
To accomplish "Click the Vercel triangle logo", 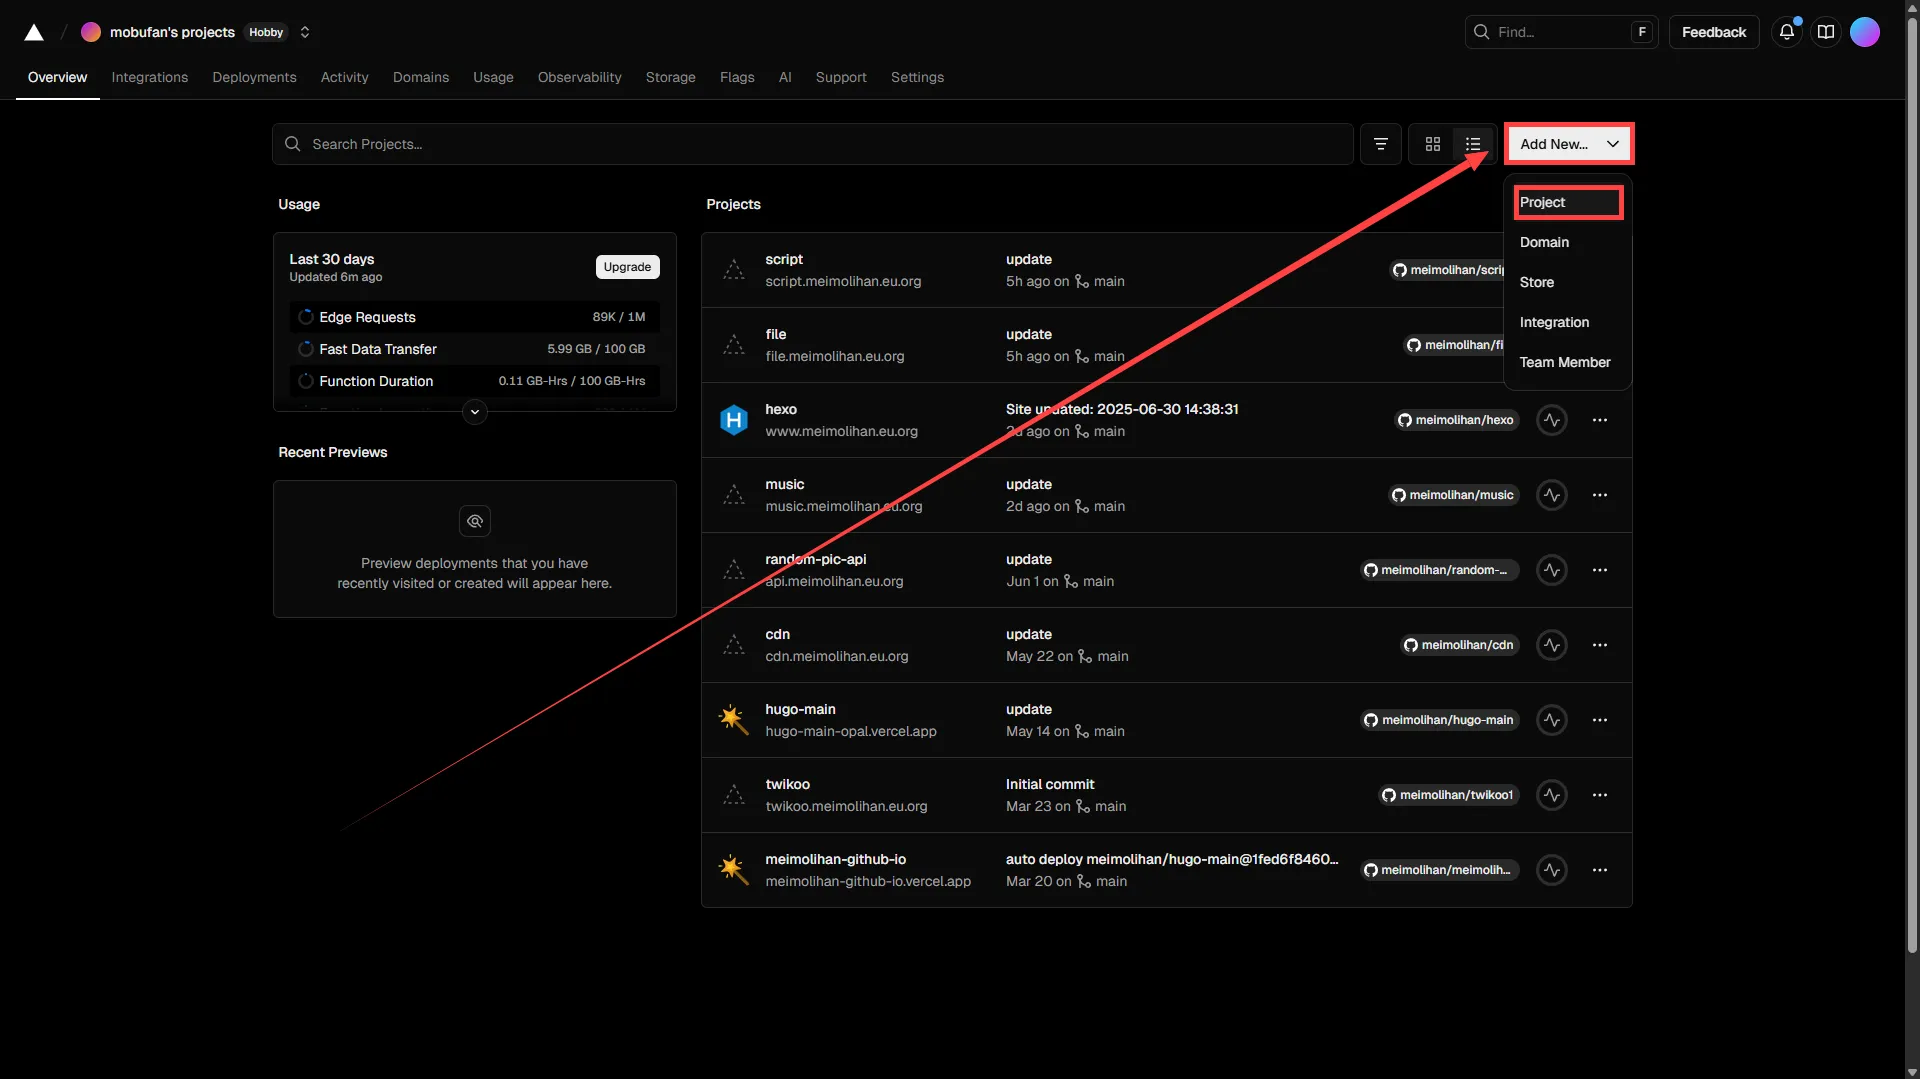I will pyautogui.click(x=34, y=32).
